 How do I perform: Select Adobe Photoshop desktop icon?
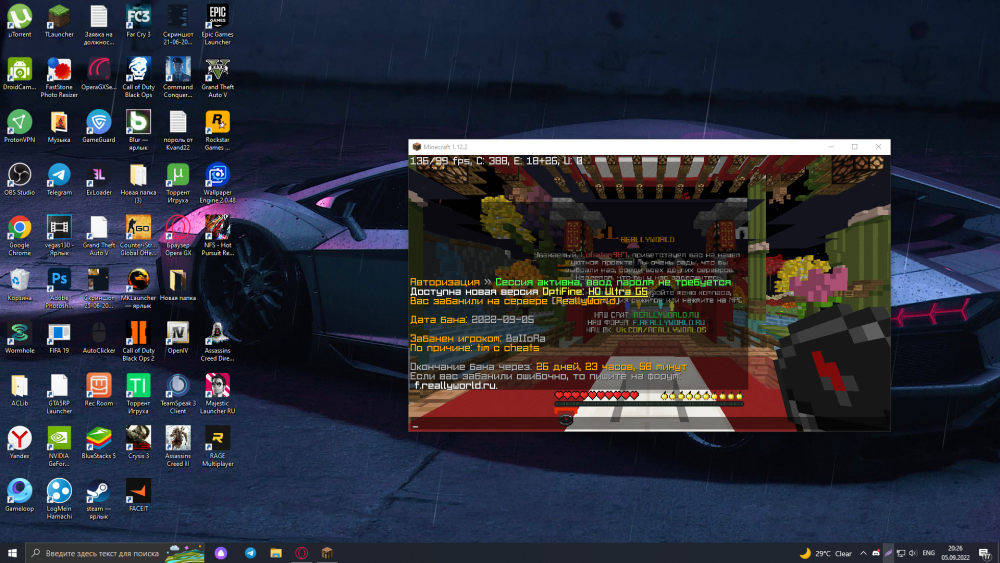pos(59,289)
